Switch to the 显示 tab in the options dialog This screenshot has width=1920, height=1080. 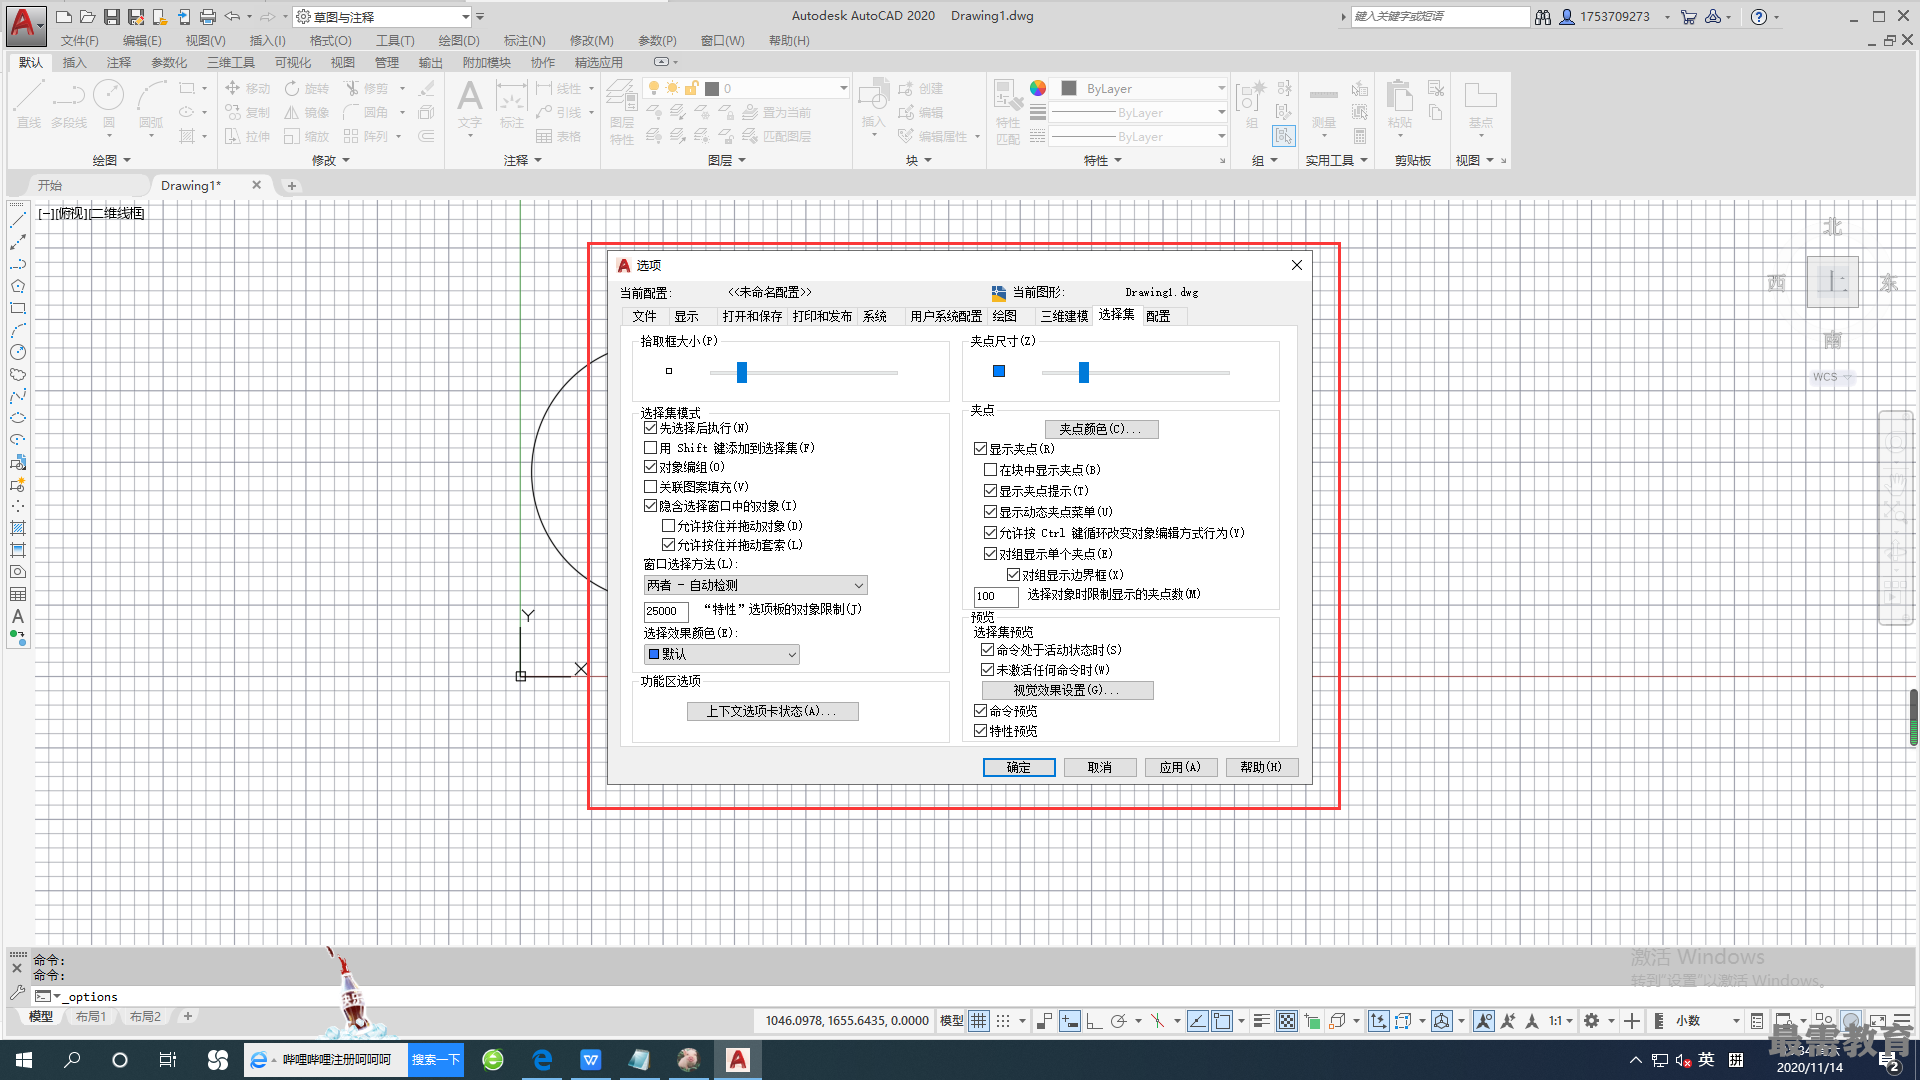click(x=686, y=316)
